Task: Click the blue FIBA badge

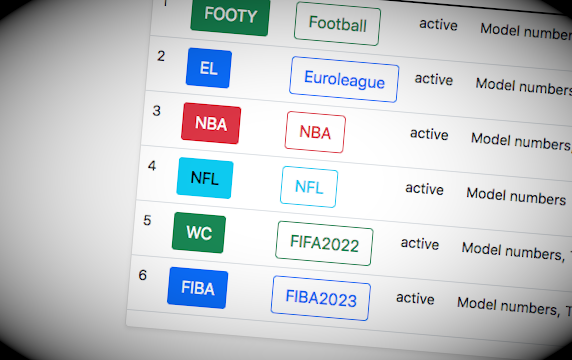Action: (x=198, y=288)
